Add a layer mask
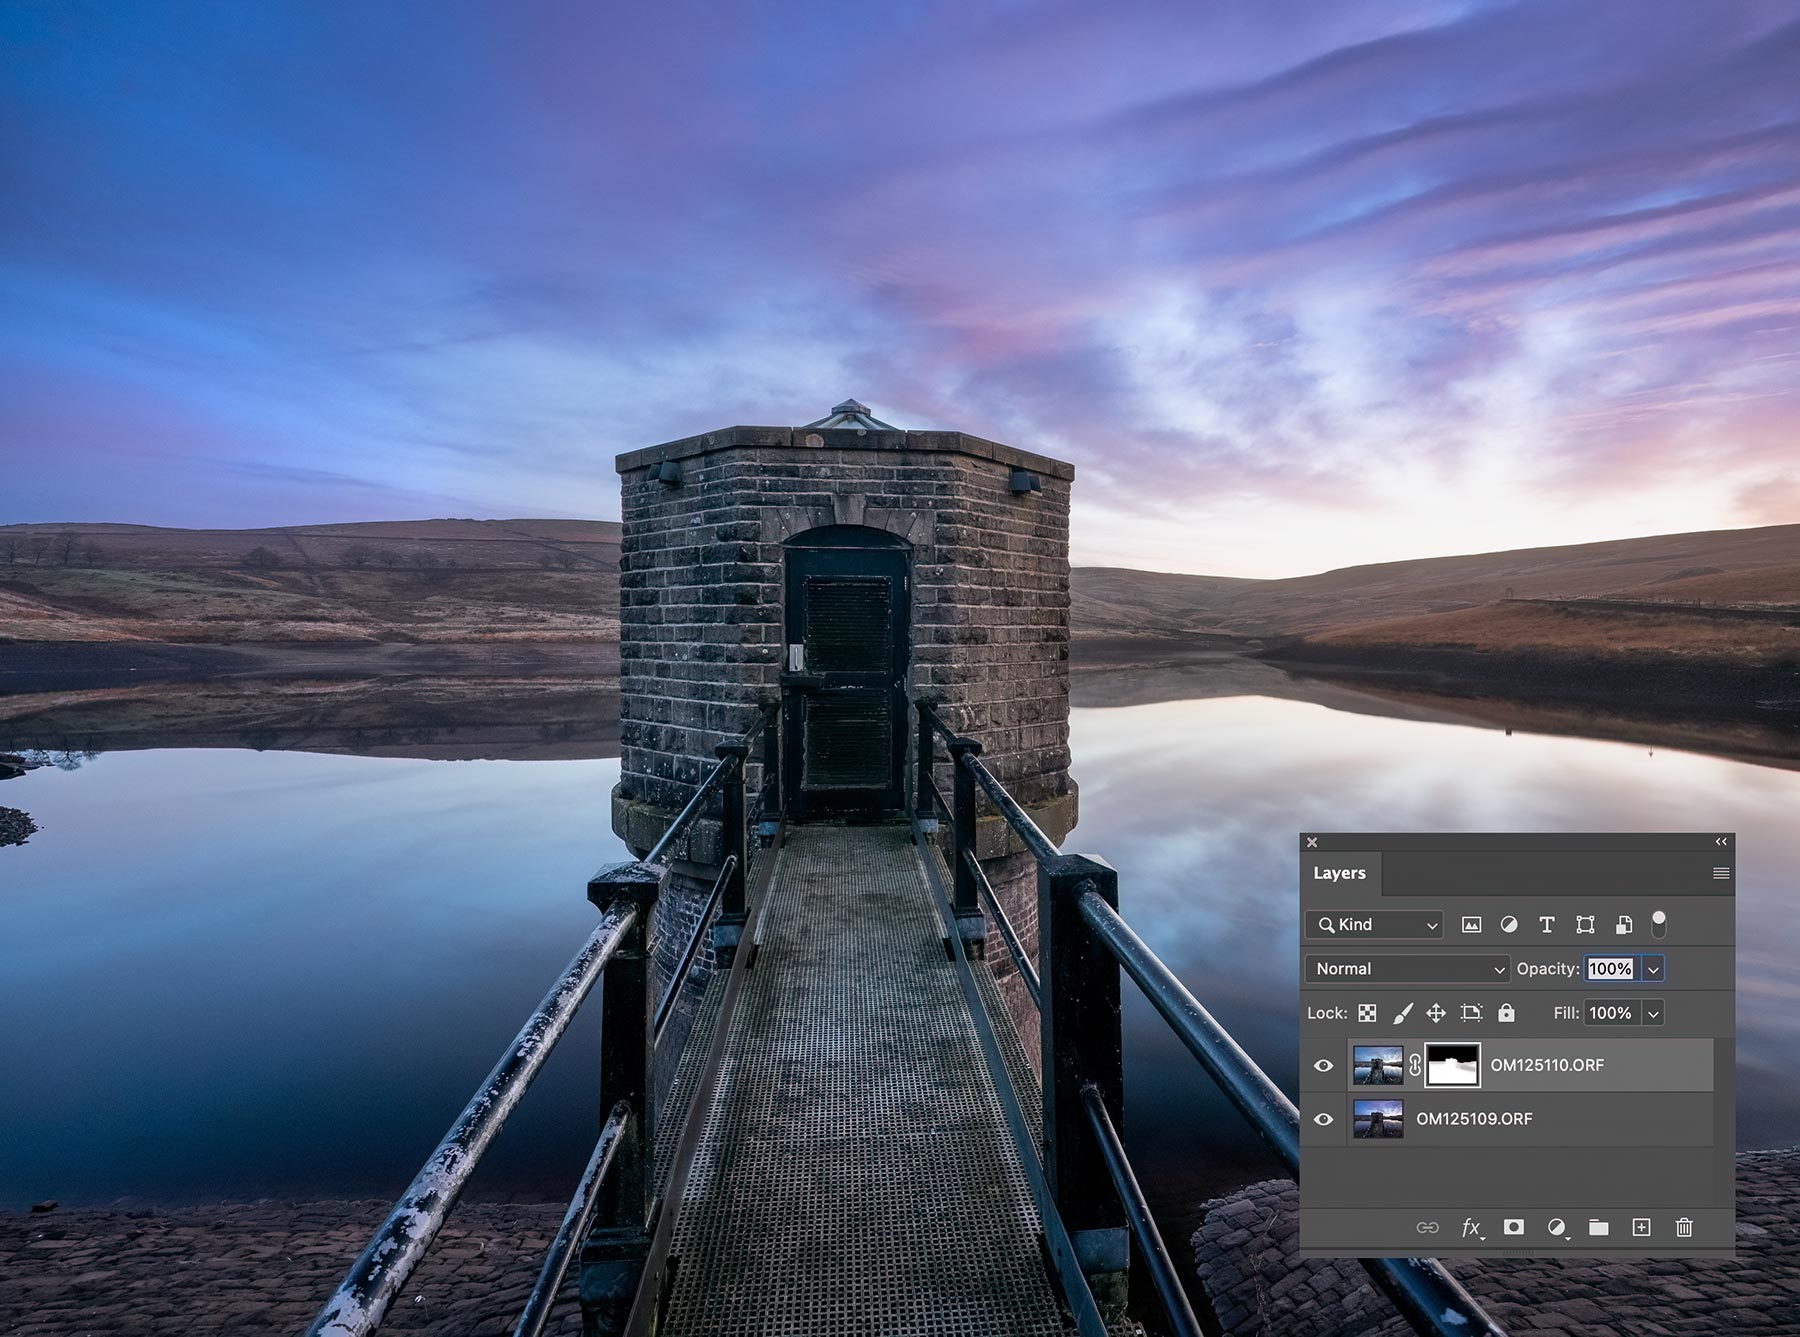Viewport: 1800px width, 1337px height. (1514, 1227)
